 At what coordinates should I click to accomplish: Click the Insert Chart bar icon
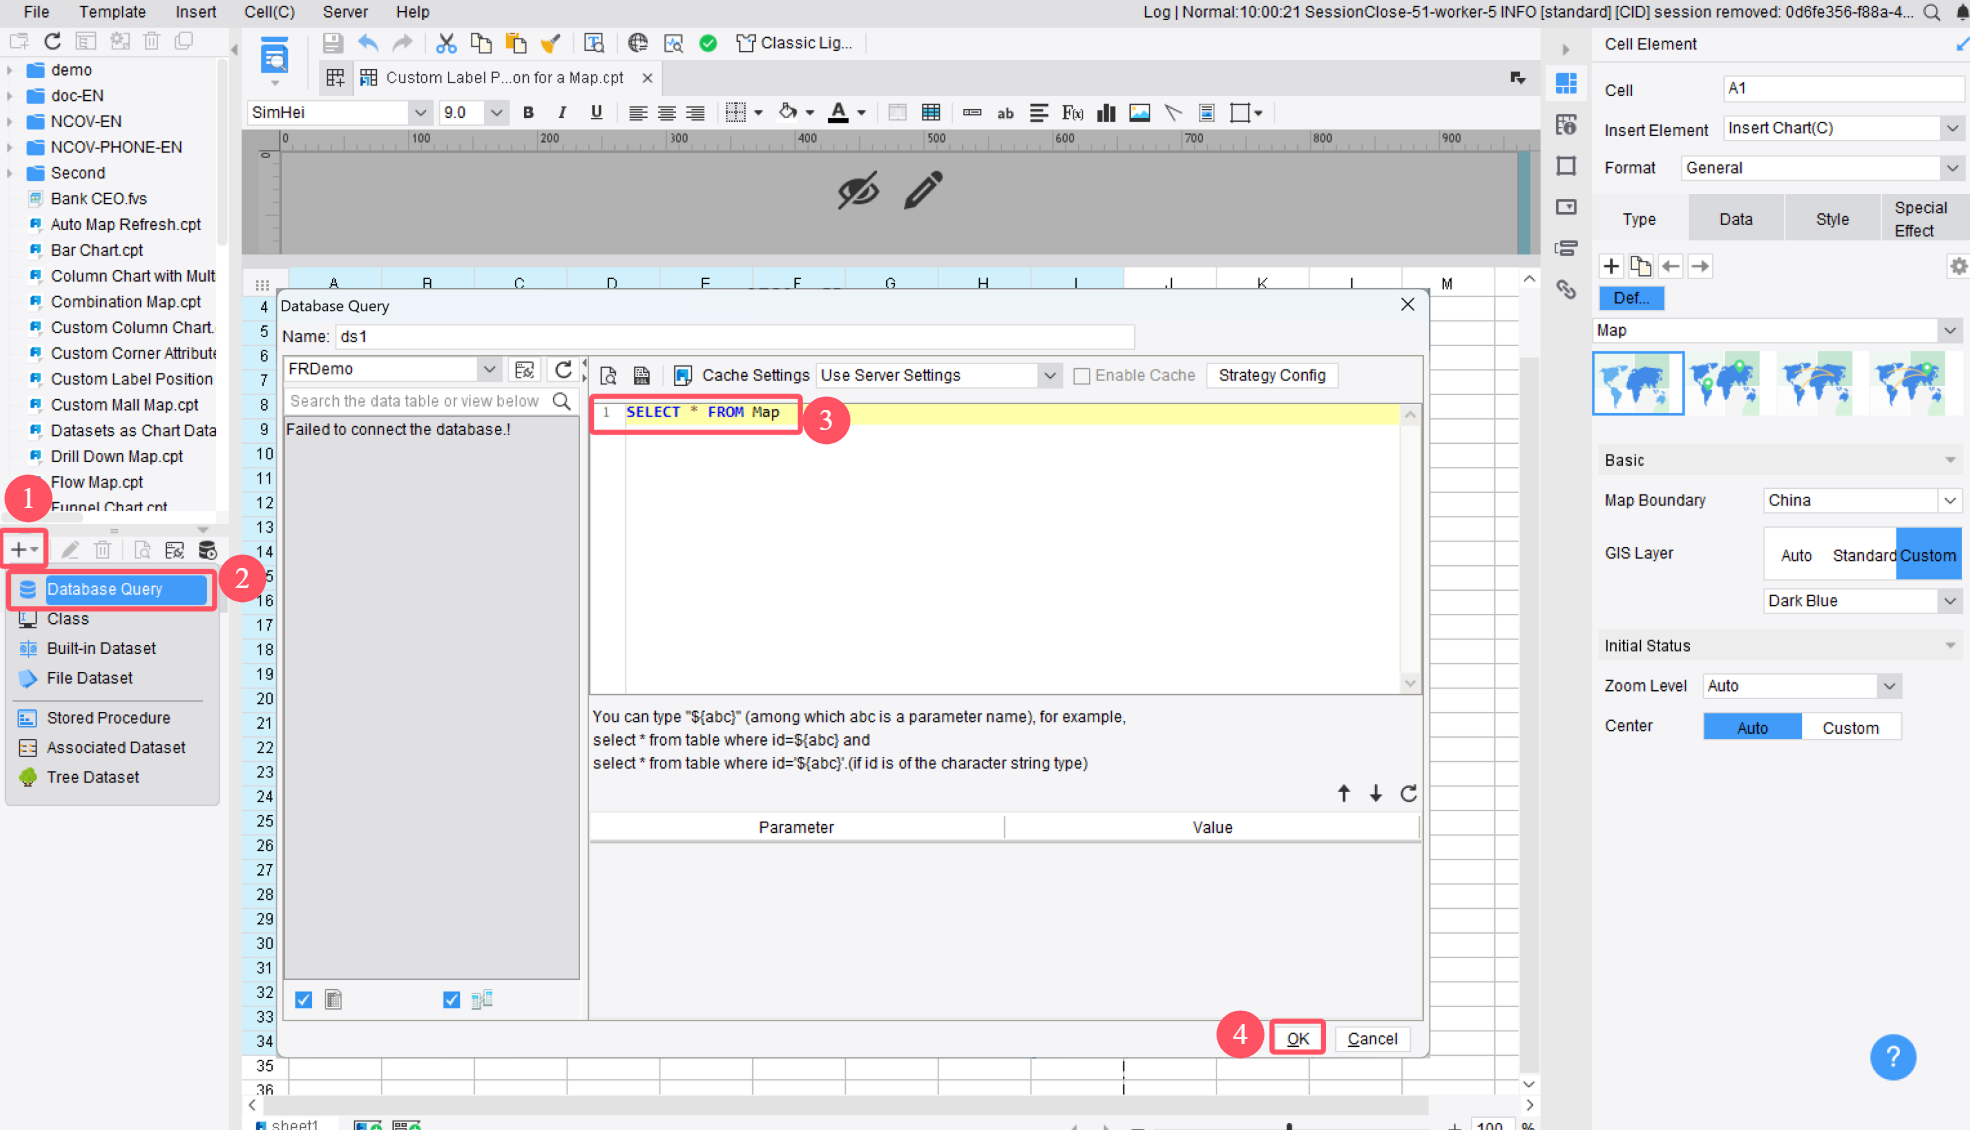(x=1106, y=113)
